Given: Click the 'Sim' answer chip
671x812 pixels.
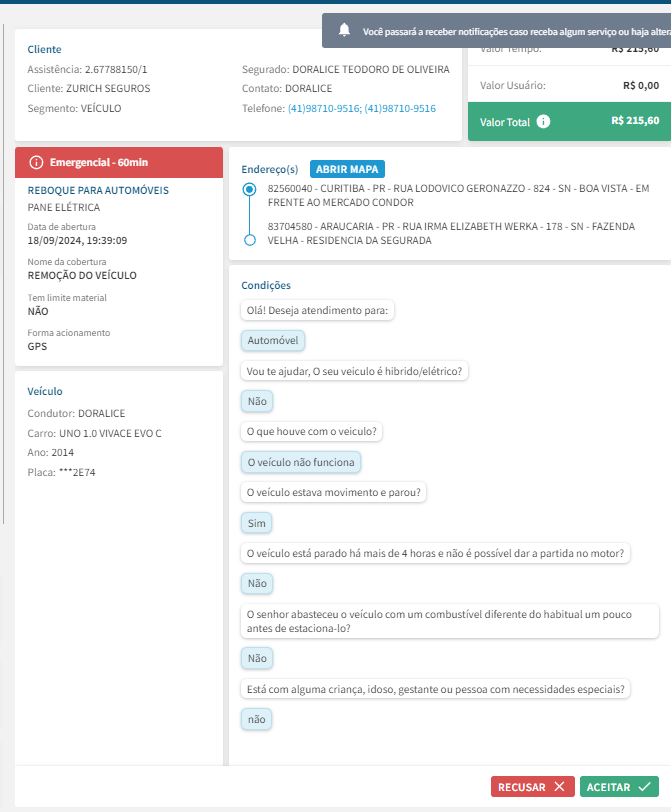Looking at the screenshot, I should click(x=258, y=523).
